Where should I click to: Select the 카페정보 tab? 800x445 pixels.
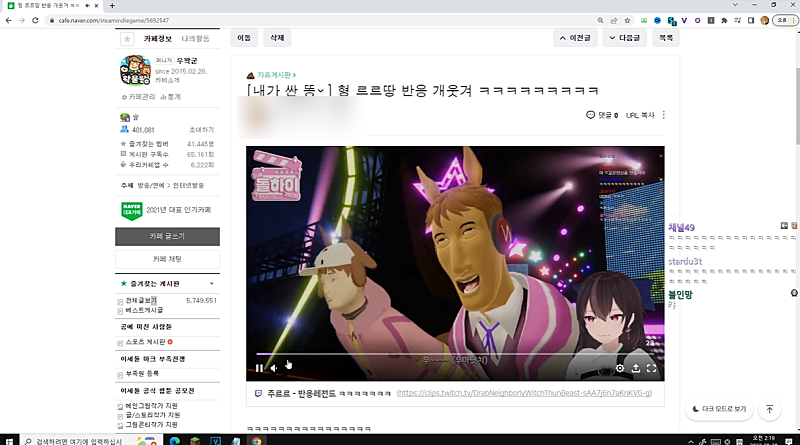(158, 39)
